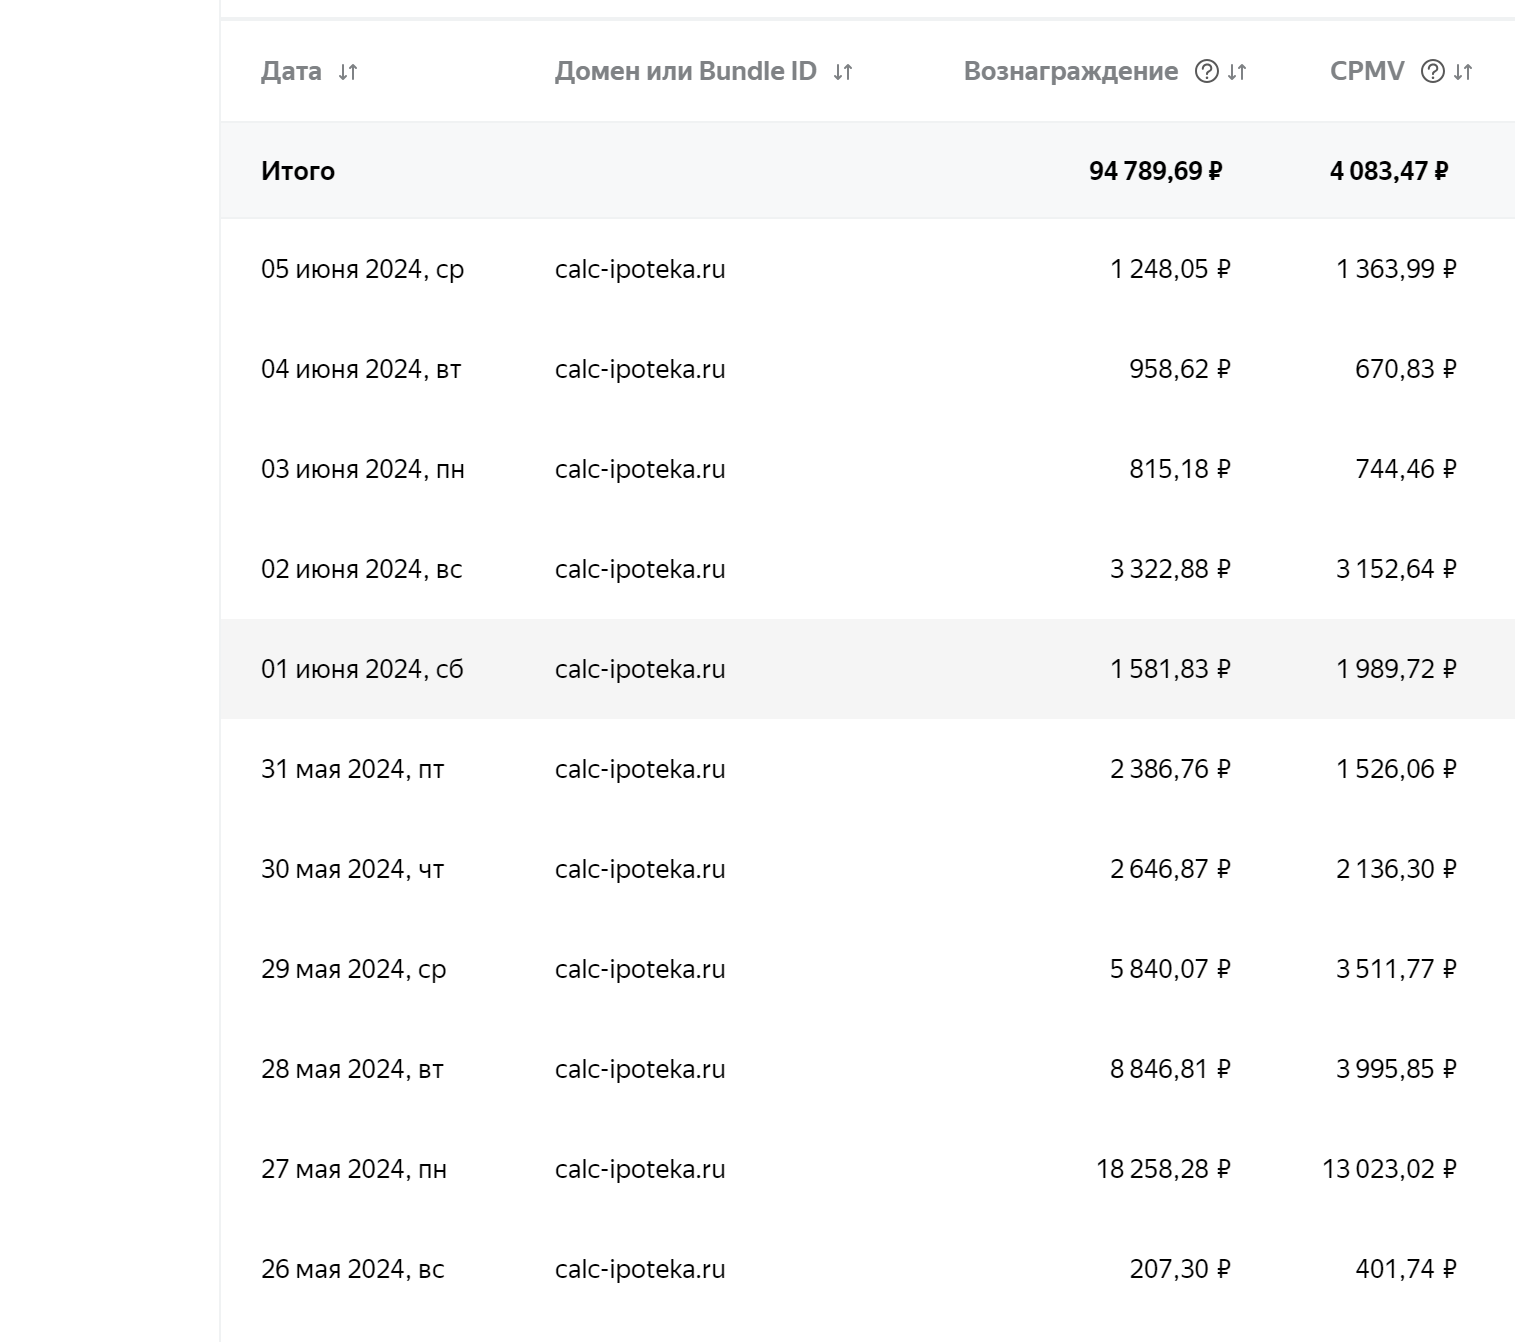The height and width of the screenshot is (1342, 1515).
Task: Click the CPMV header label
Action: tap(1367, 72)
